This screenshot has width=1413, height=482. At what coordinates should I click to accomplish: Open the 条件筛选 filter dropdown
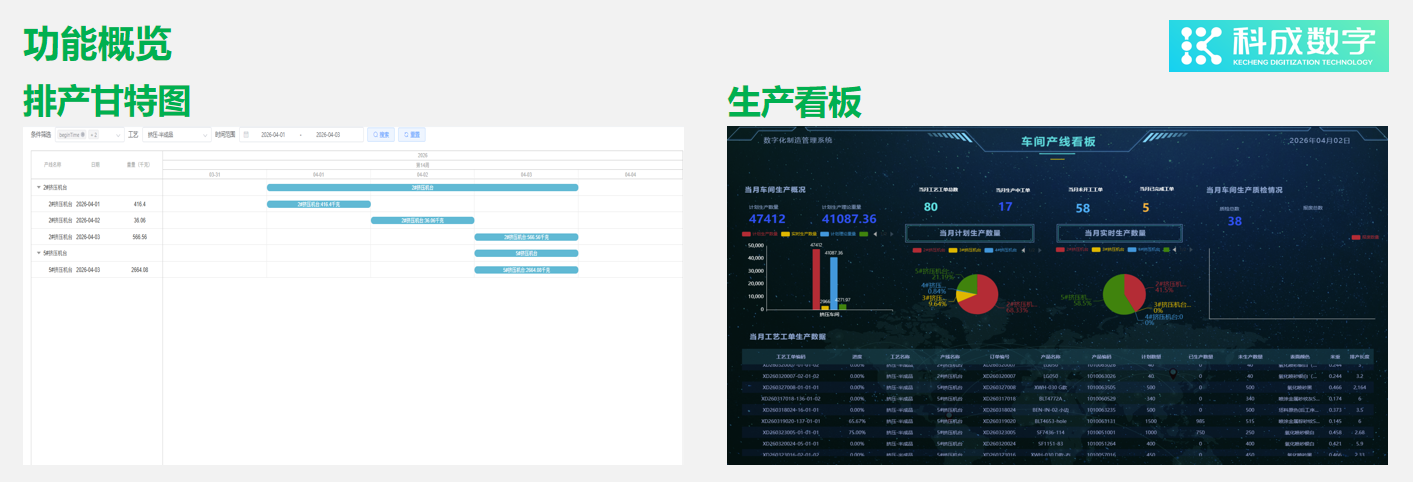(x=88, y=134)
